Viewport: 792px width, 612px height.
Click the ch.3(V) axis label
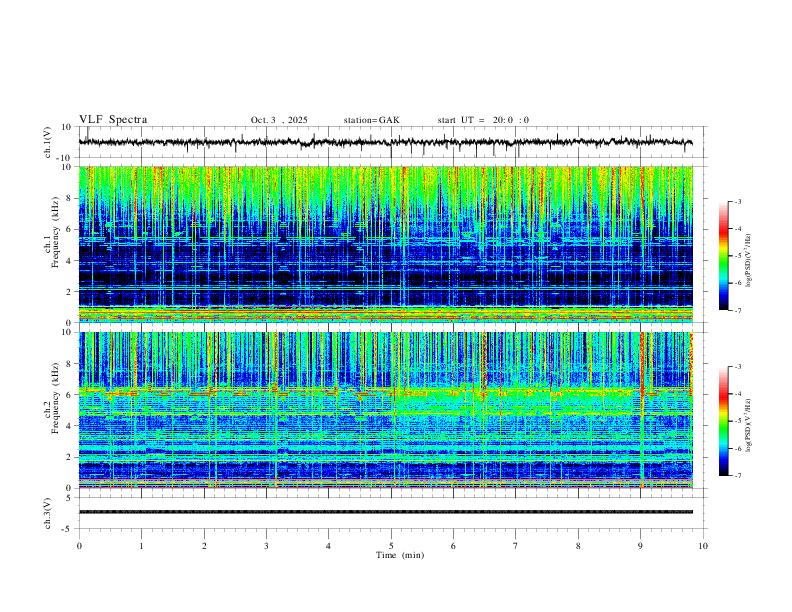(48, 513)
